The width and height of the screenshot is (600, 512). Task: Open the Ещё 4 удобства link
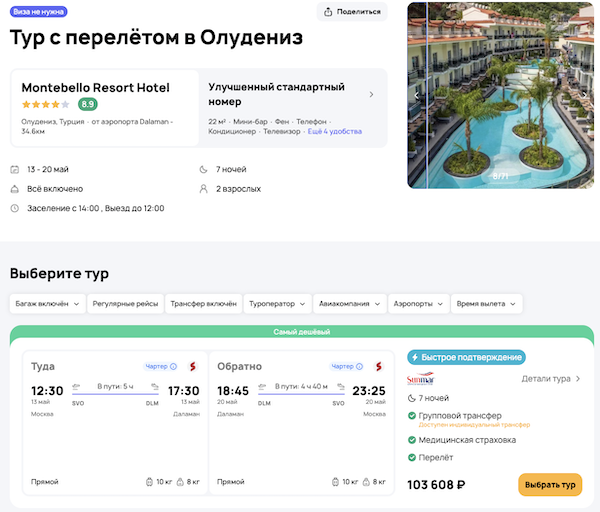(335, 131)
